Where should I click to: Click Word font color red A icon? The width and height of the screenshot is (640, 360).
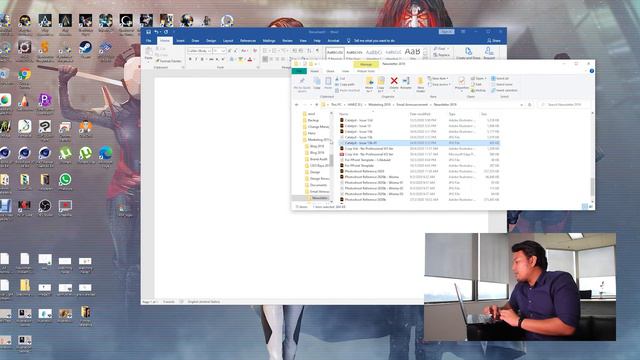point(250,60)
